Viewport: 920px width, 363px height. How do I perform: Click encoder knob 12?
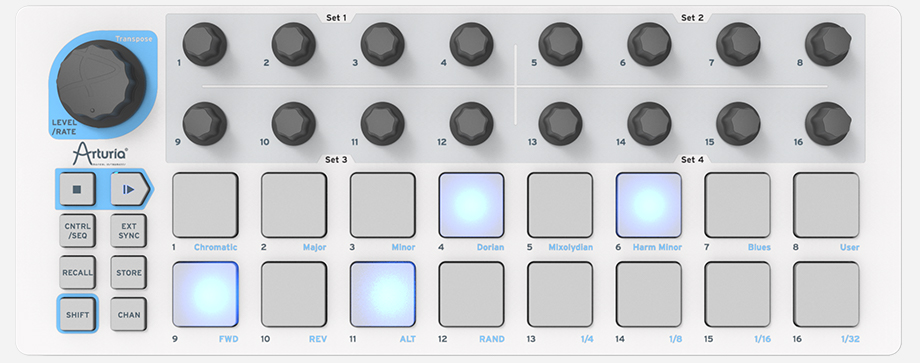coord(472,124)
